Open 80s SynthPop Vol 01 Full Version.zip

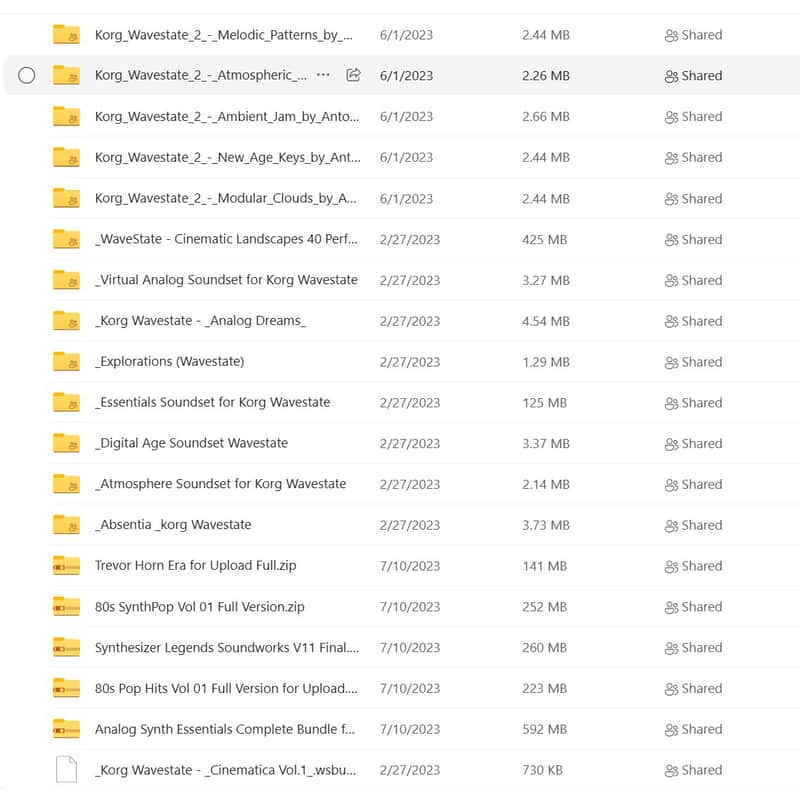[199, 607]
